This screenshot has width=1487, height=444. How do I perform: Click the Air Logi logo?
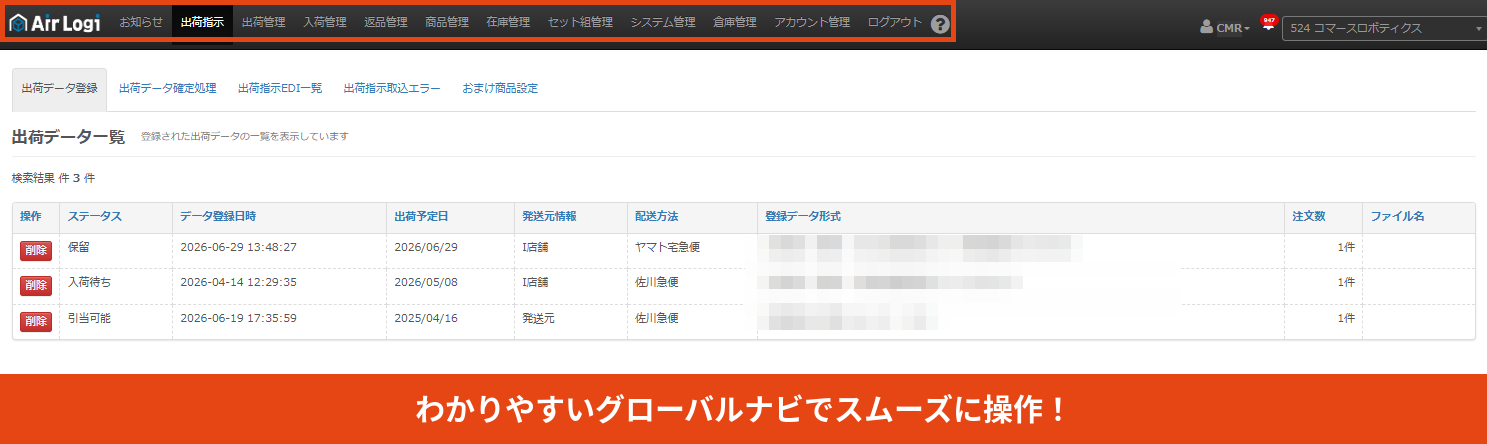coord(55,23)
